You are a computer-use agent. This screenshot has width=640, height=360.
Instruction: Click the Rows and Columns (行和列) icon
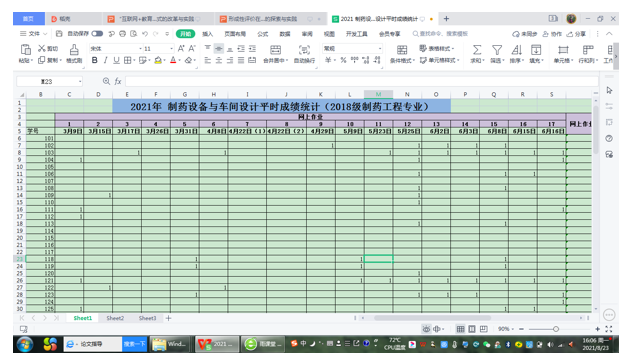pyautogui.click(x=588, y=50)
